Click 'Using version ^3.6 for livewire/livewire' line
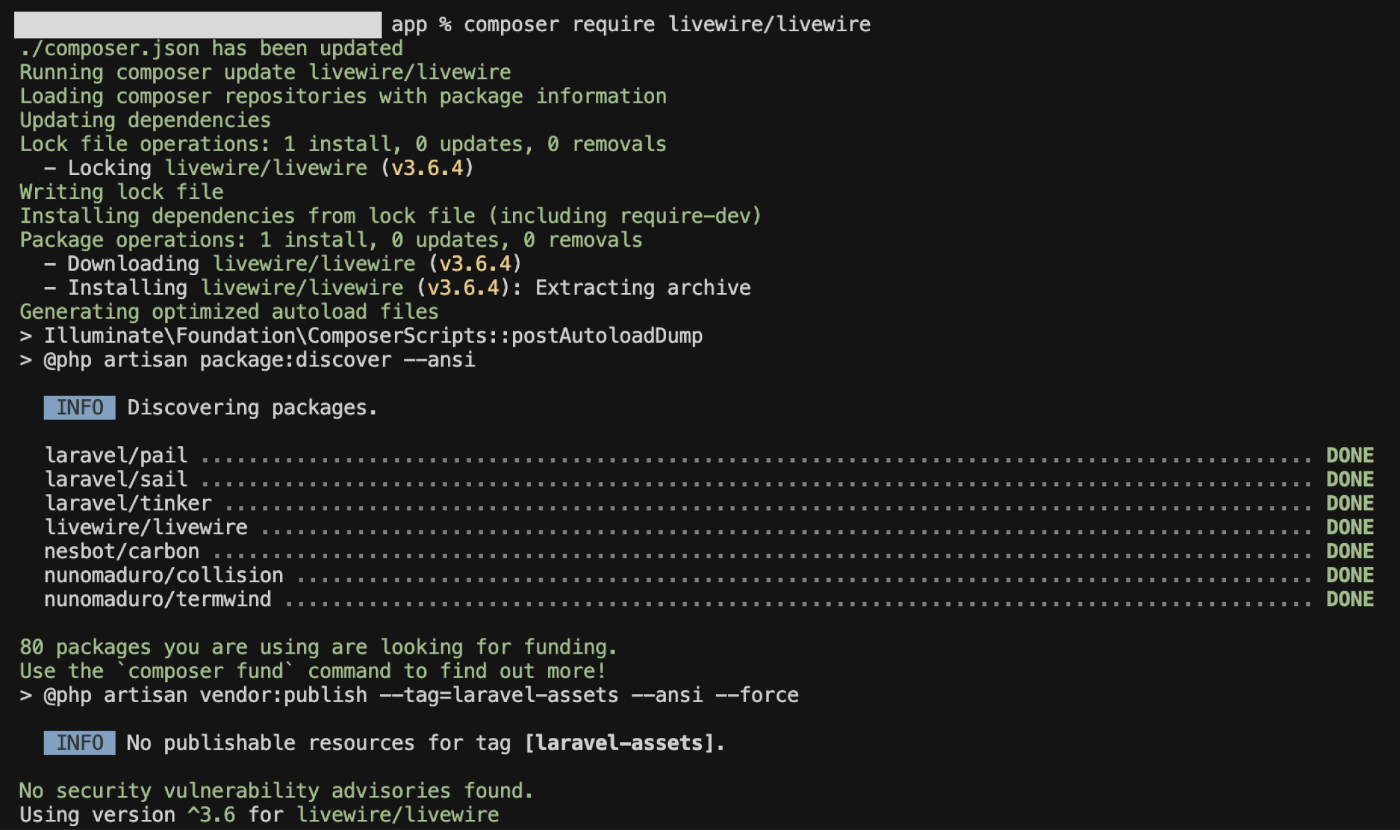 pos(259,816)
